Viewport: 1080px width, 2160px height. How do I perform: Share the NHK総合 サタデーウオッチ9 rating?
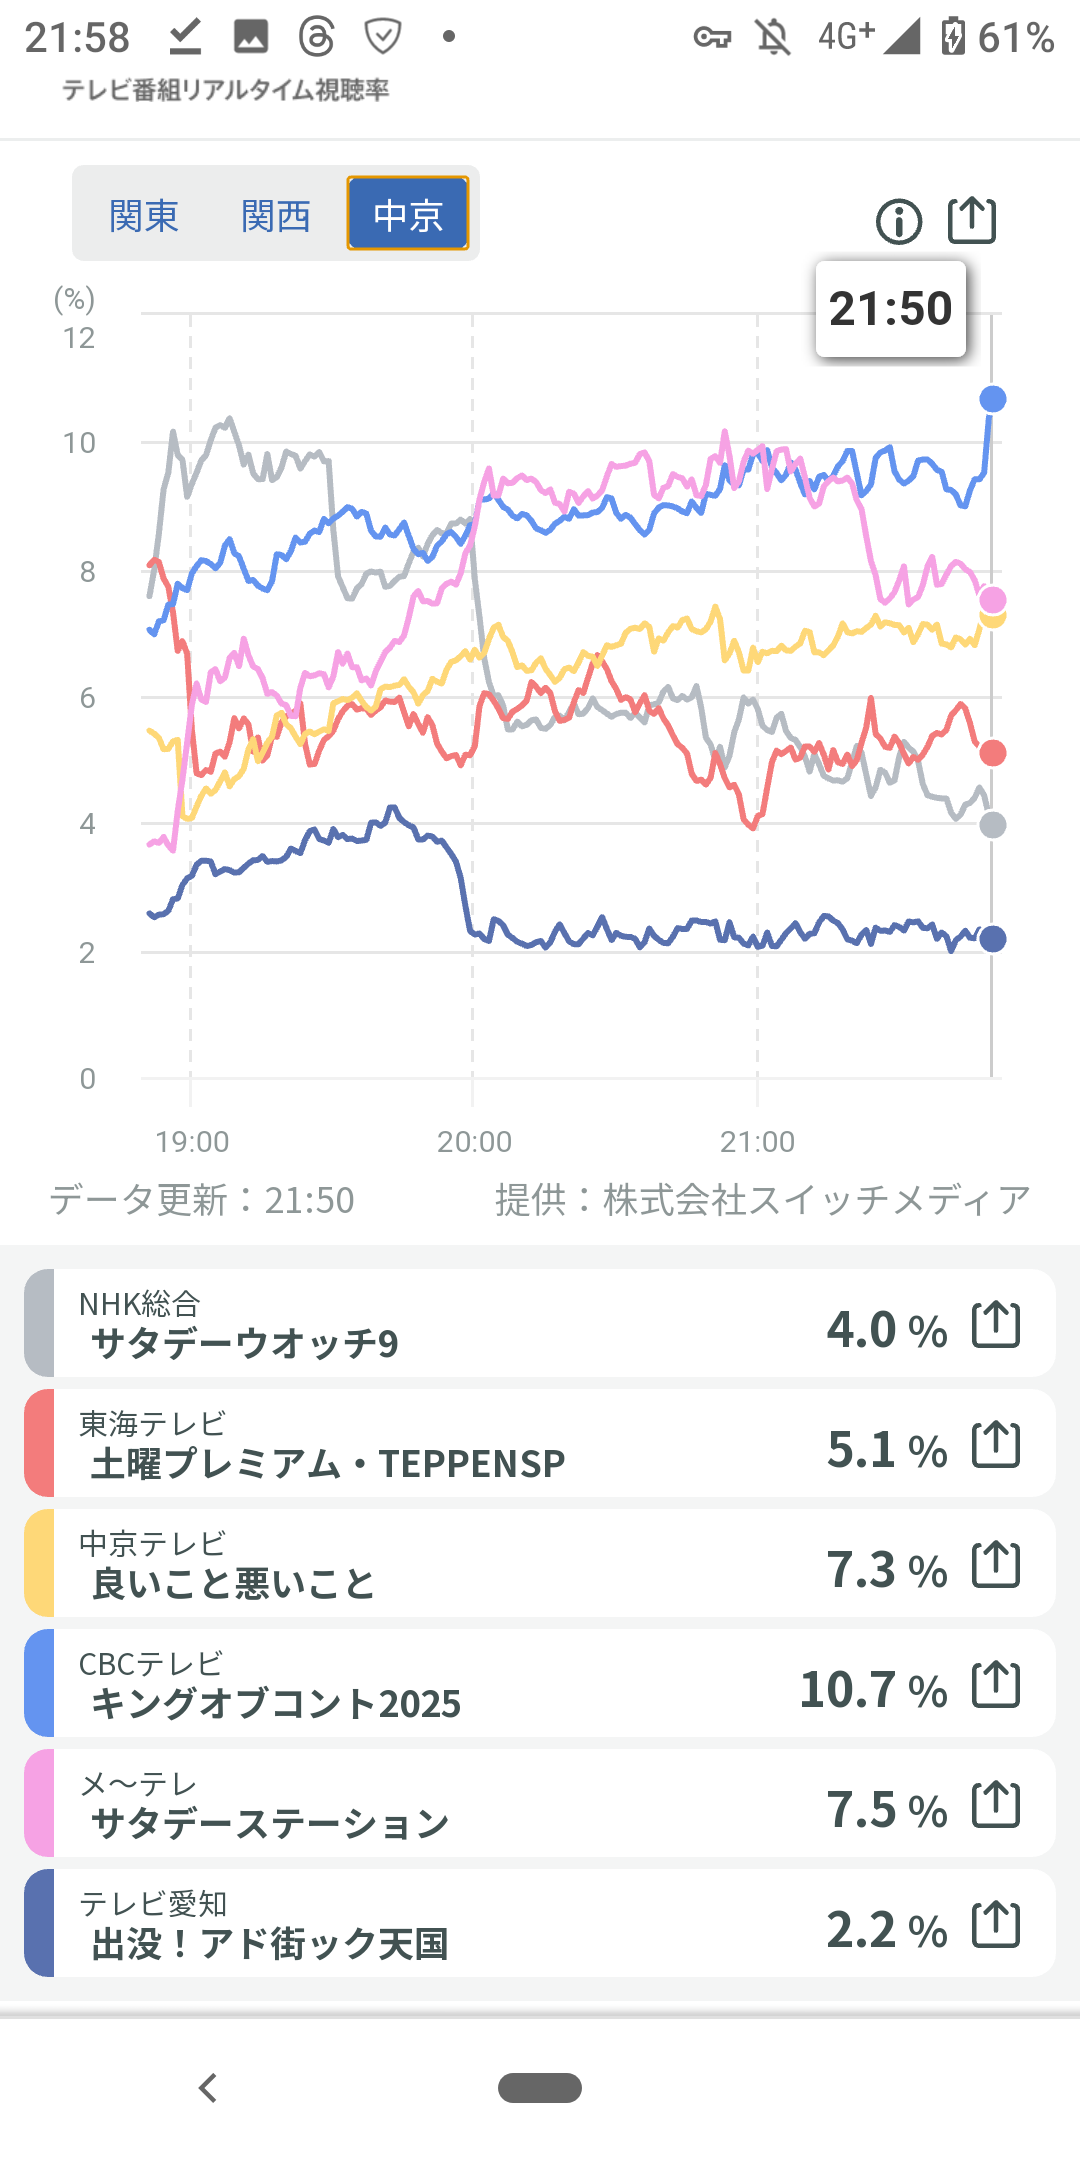(996, 1325)
